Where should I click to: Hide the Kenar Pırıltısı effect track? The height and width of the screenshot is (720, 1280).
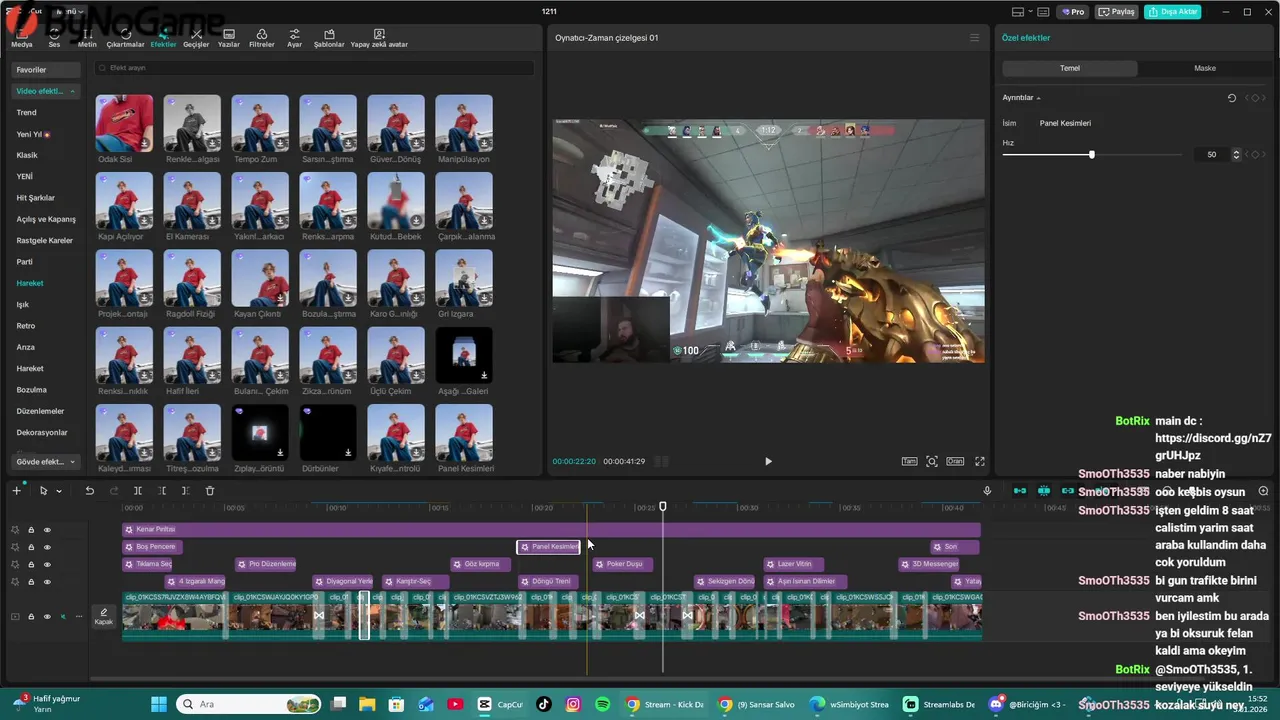pyautogui.click(x=47, y=530)
